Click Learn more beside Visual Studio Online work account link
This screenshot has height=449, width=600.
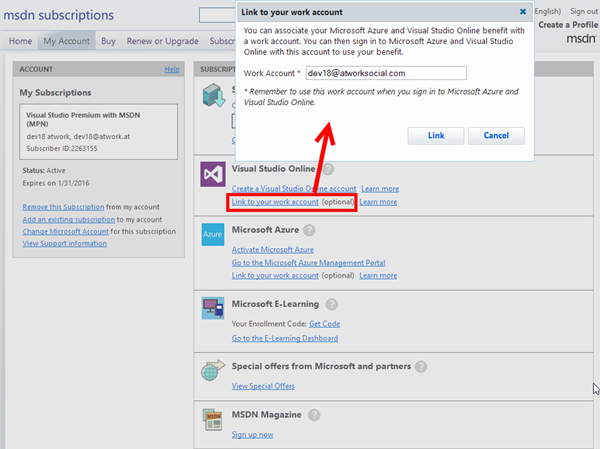(x=378, y=202)
